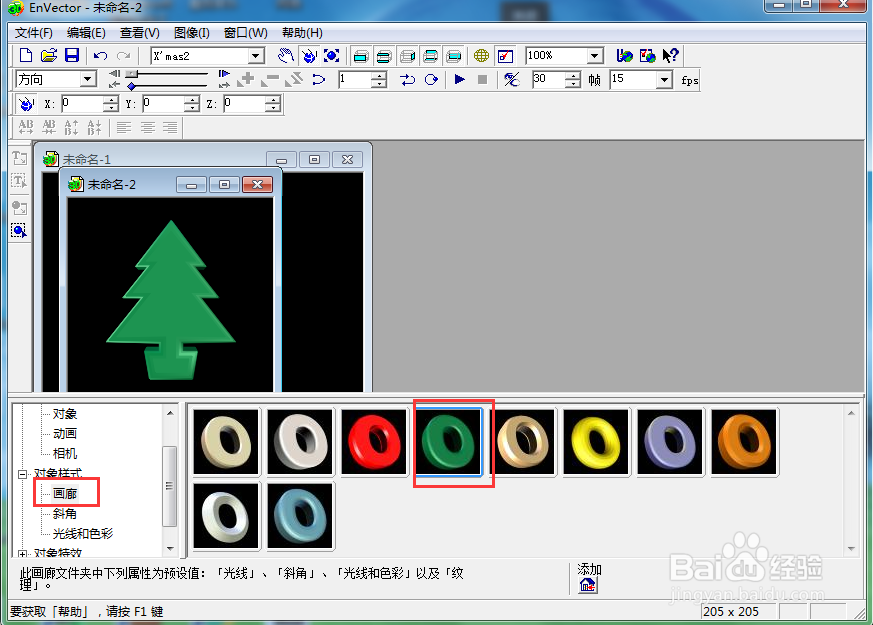Choose the red ring style thumbnail

coord(374,442)
